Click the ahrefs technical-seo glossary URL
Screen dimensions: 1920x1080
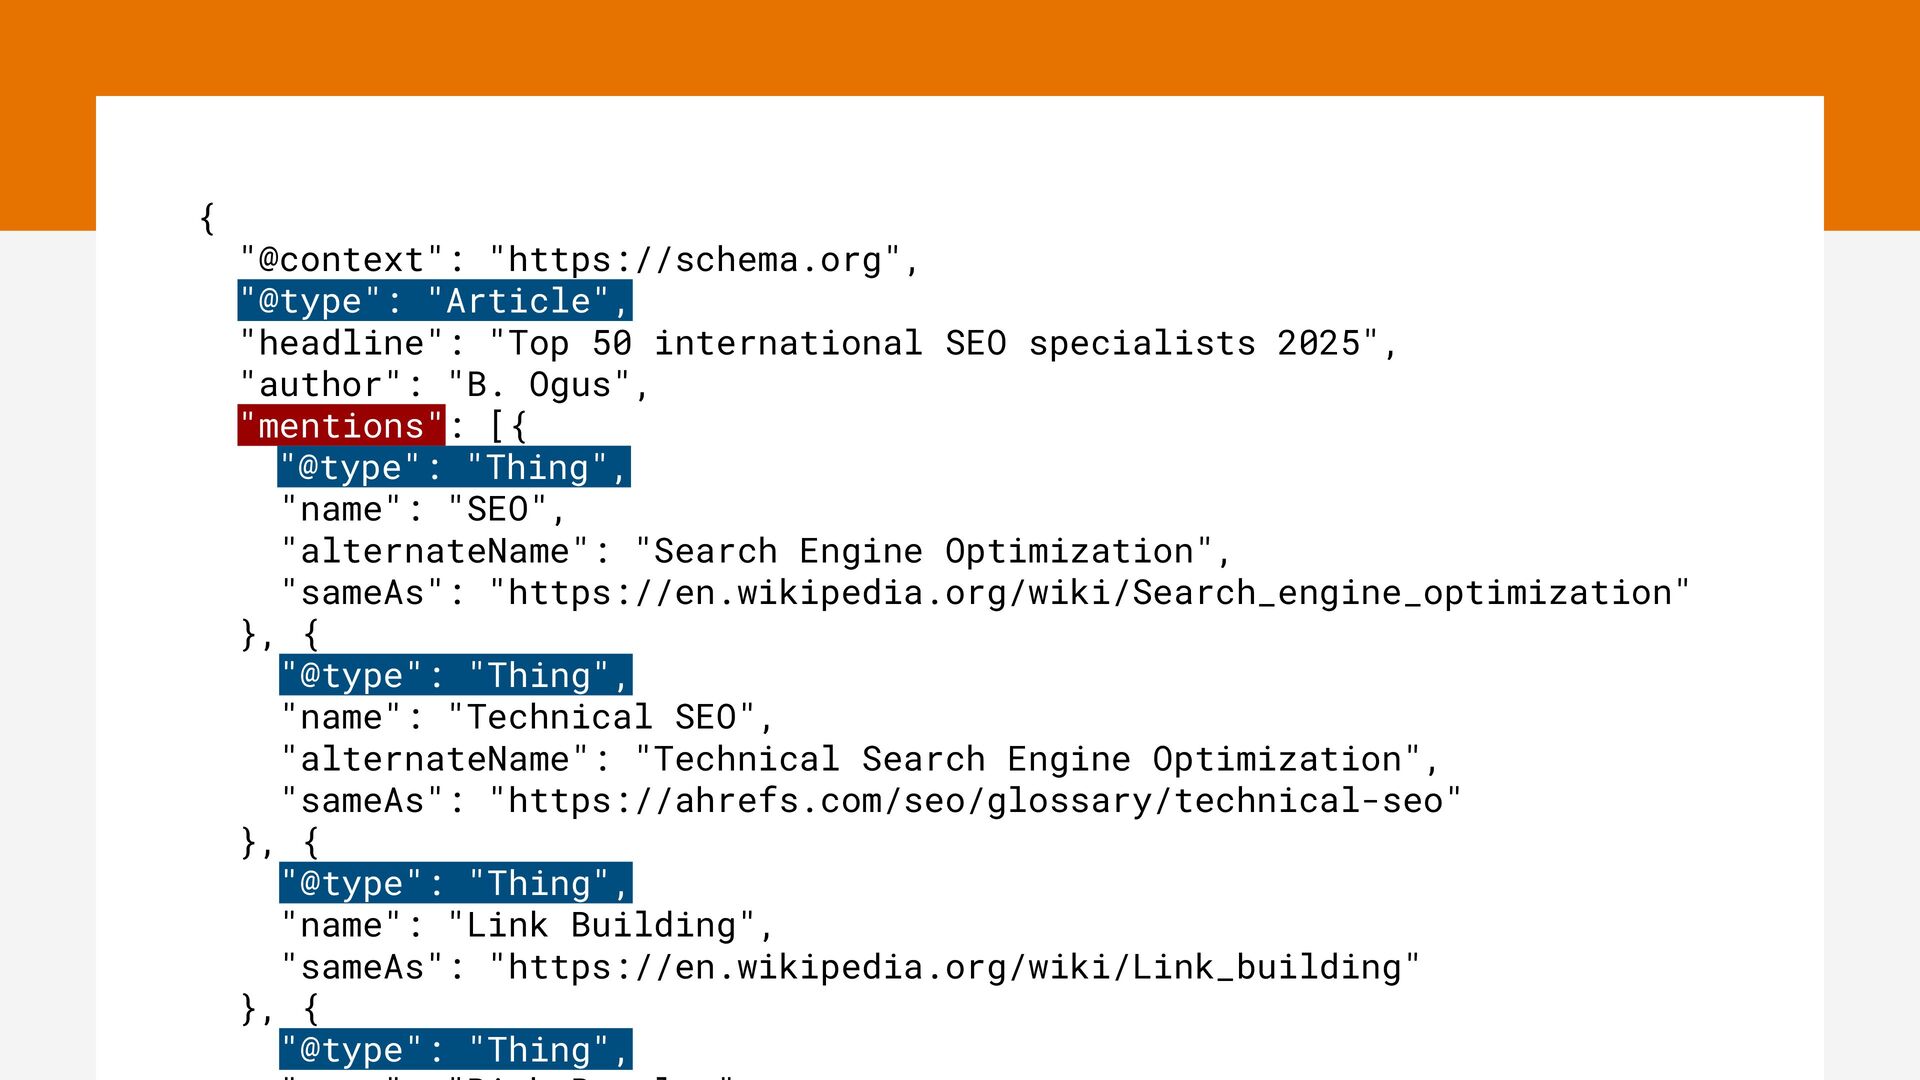tap(974, 801)
